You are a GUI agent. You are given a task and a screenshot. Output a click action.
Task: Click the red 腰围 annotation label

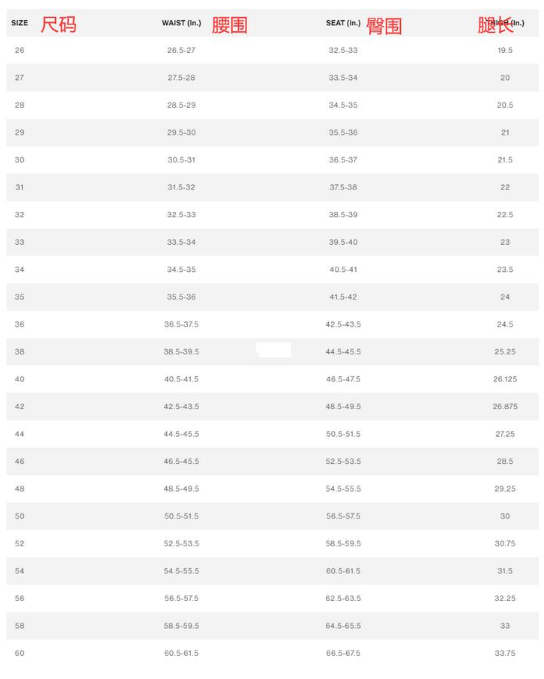230,25
